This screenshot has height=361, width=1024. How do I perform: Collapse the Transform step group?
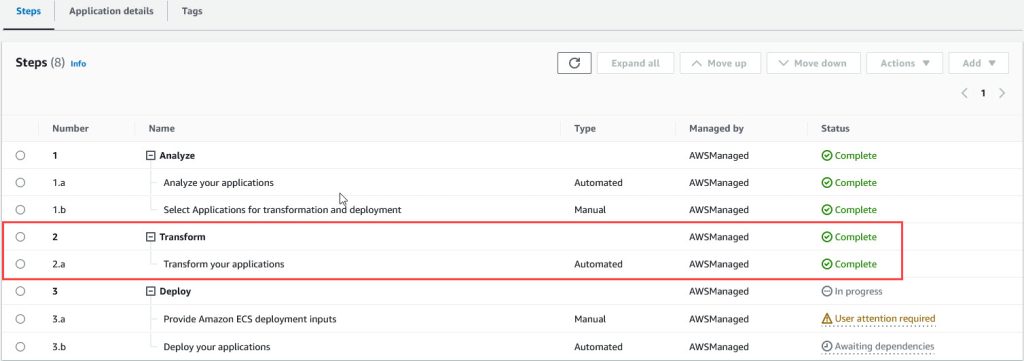tap(151, 237)
